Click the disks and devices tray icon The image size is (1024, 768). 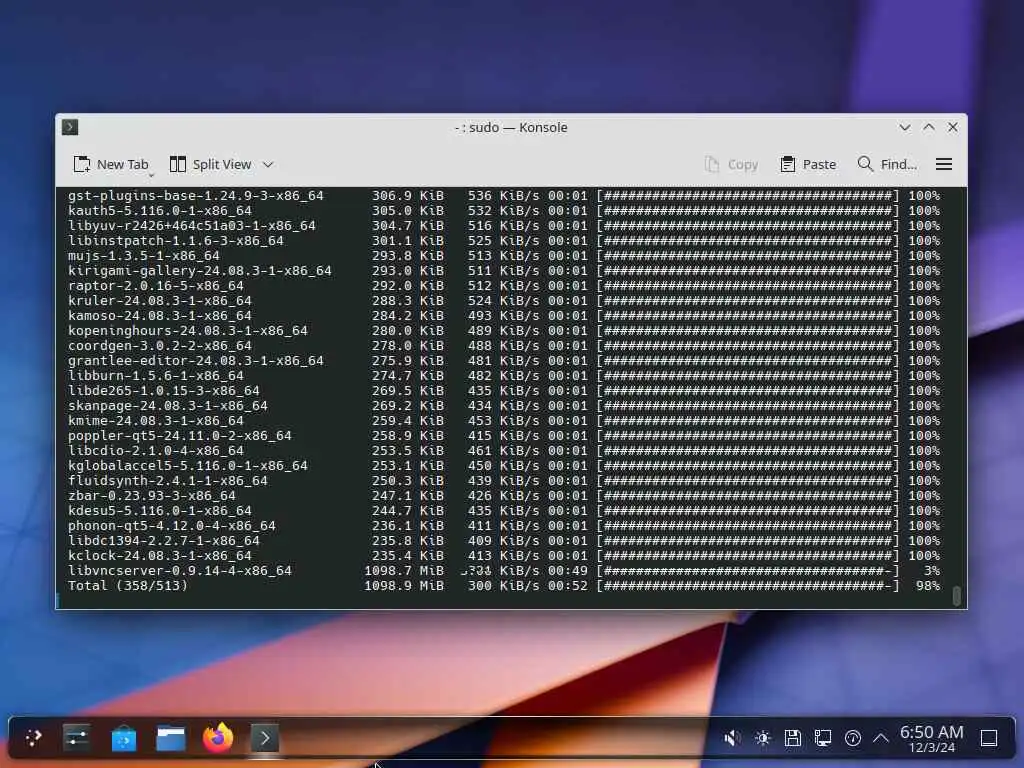click(793, 738)
